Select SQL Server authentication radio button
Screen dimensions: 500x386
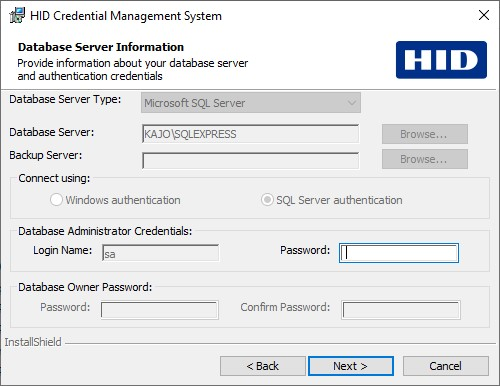point(267,200)
